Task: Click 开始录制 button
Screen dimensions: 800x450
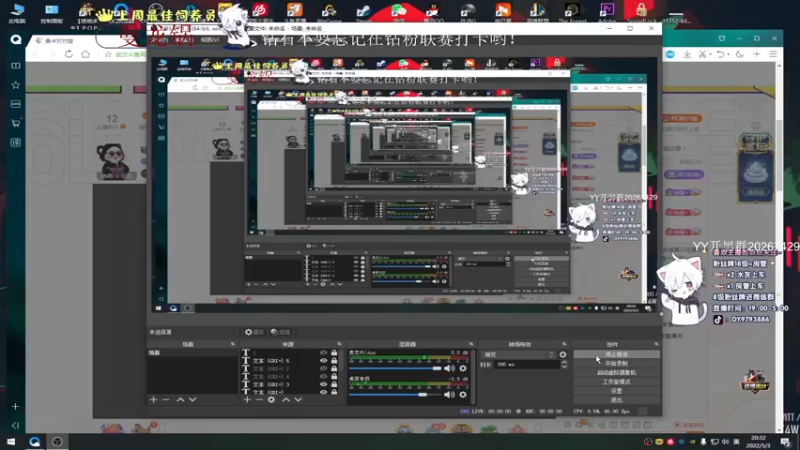Action: tap(616, 363)
